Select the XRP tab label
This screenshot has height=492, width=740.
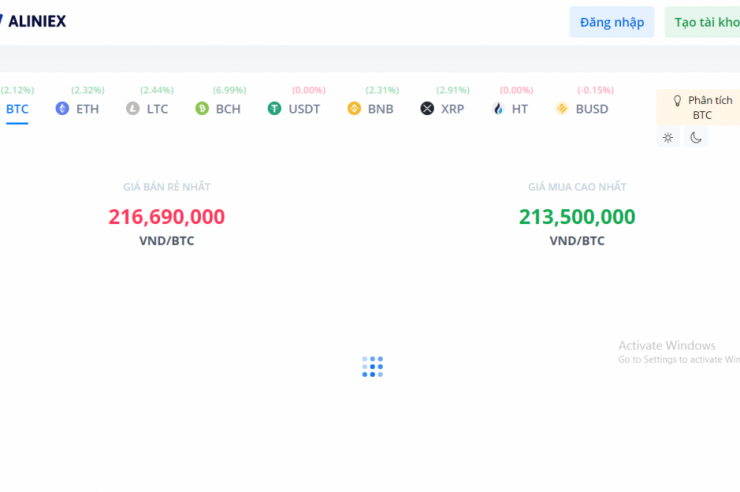tap(453, 109)
